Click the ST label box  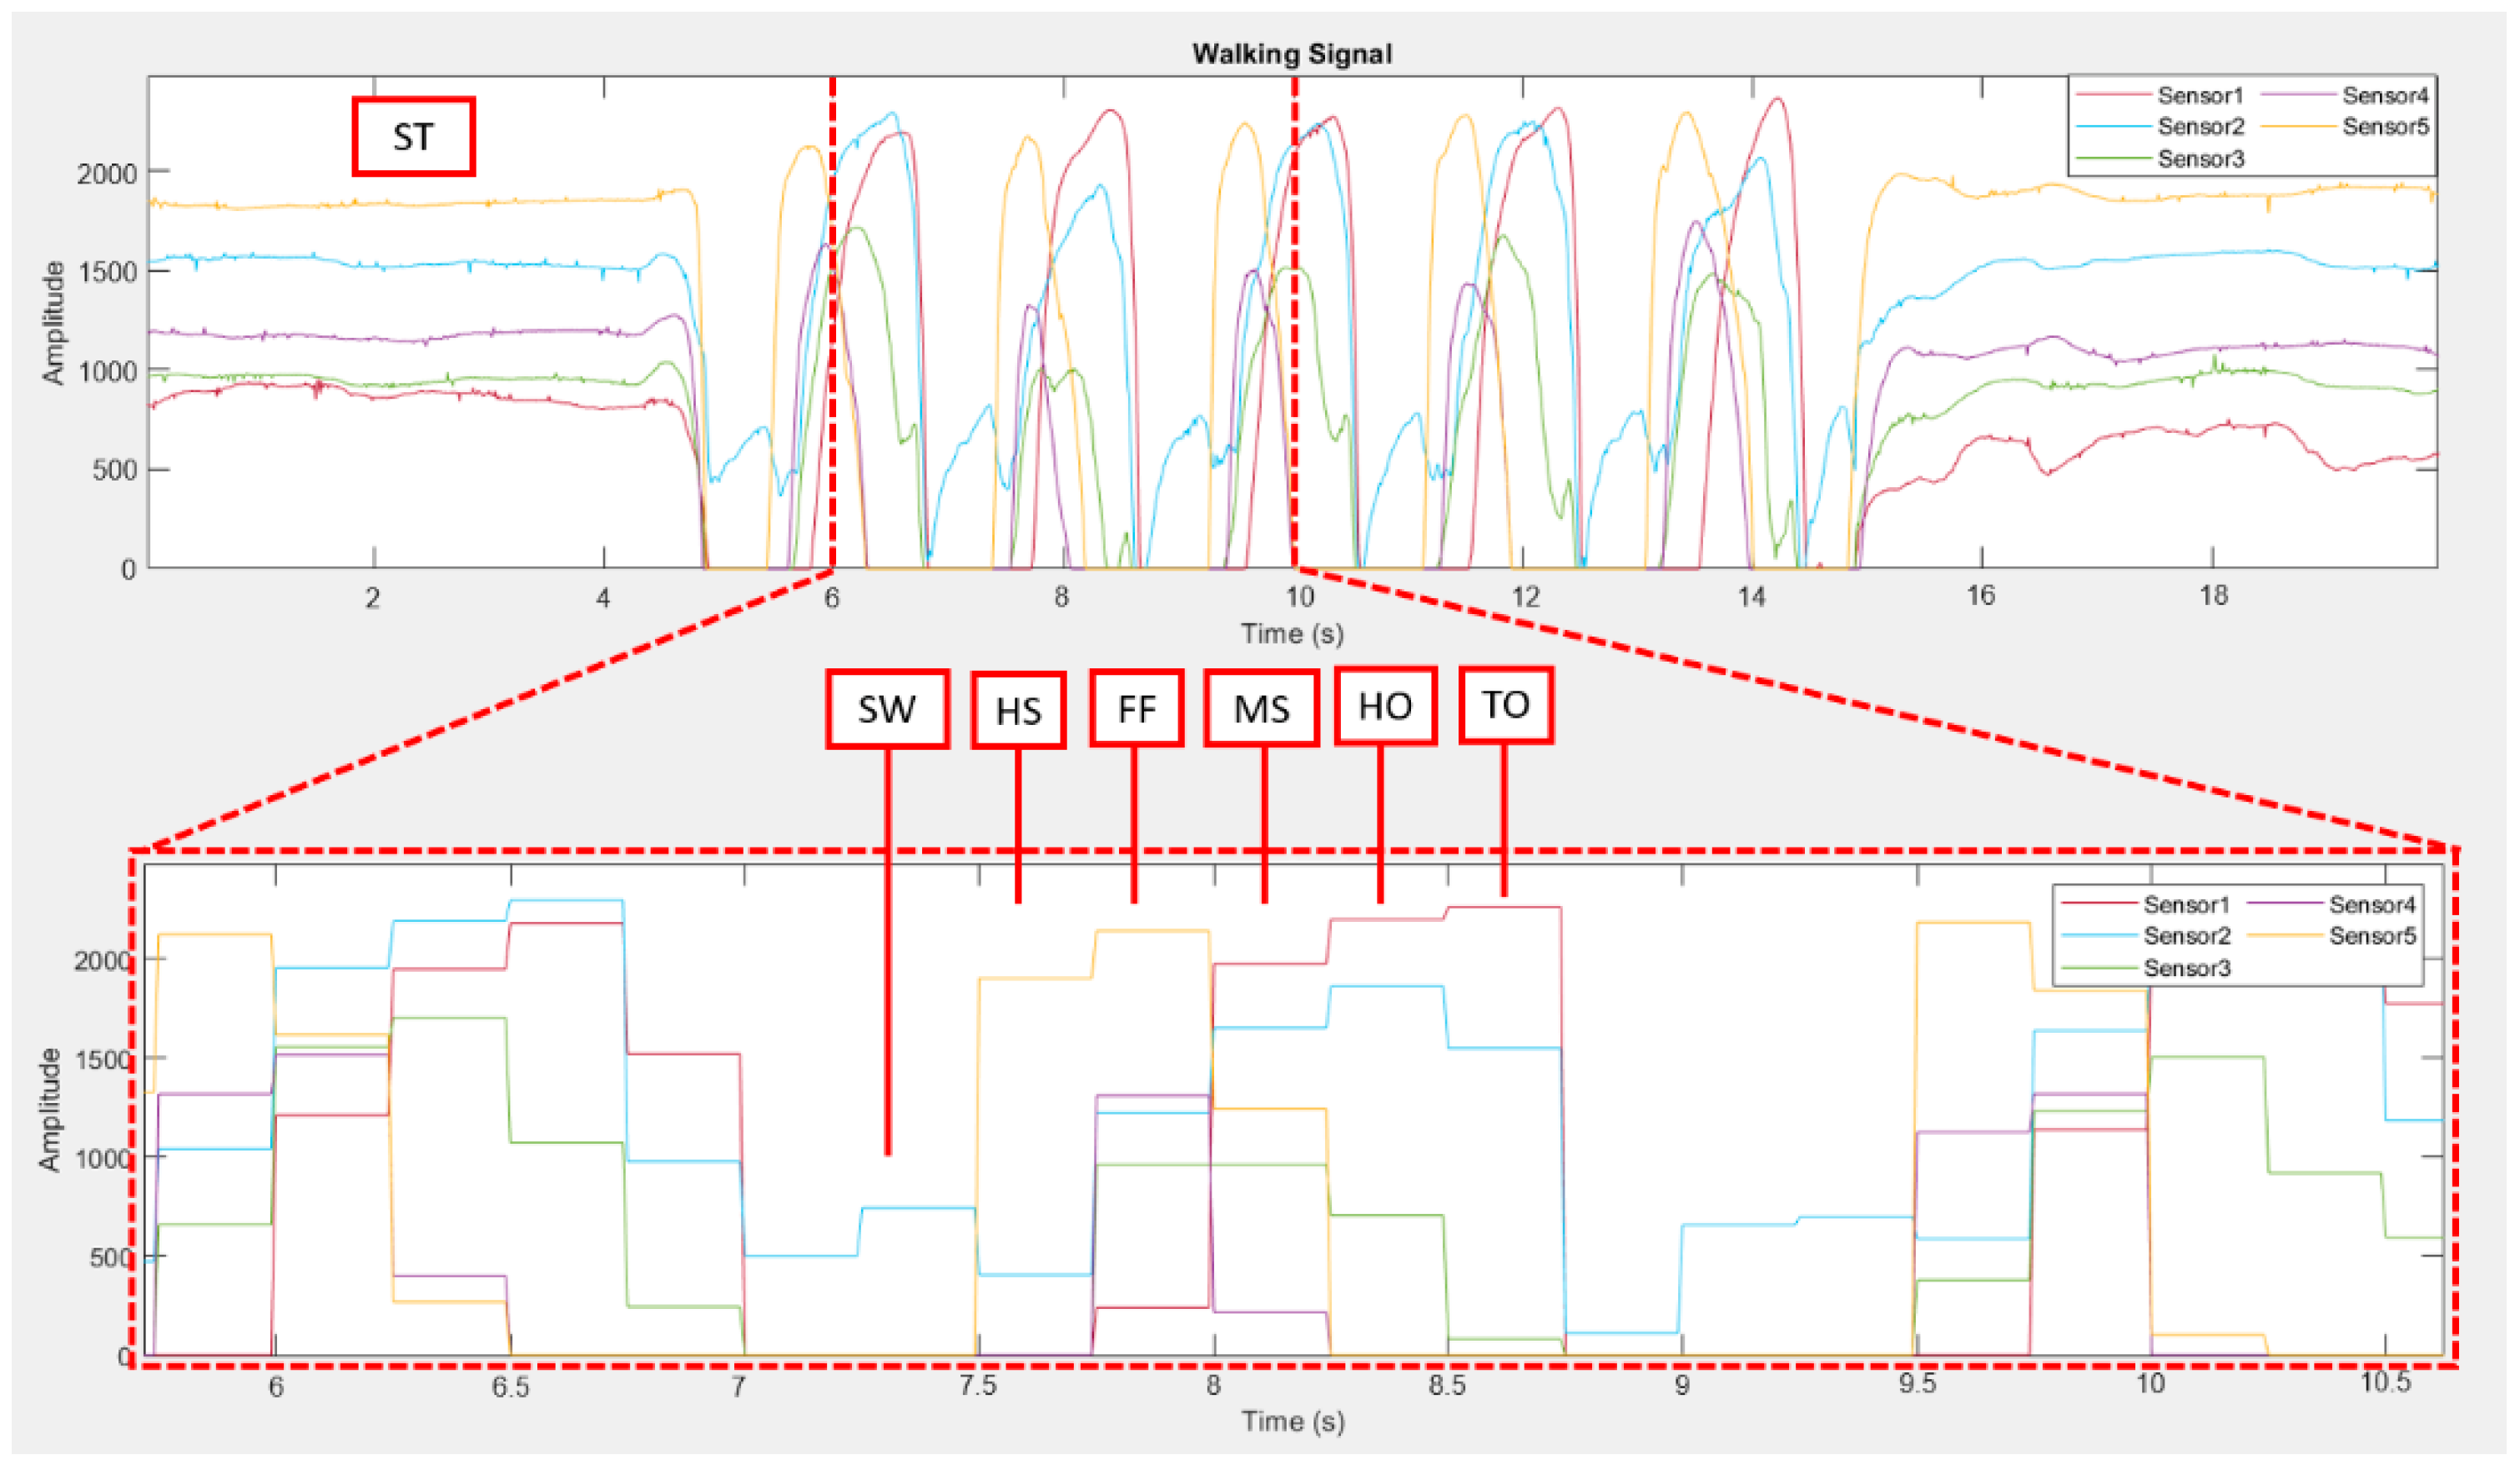[x=413, y=137]
